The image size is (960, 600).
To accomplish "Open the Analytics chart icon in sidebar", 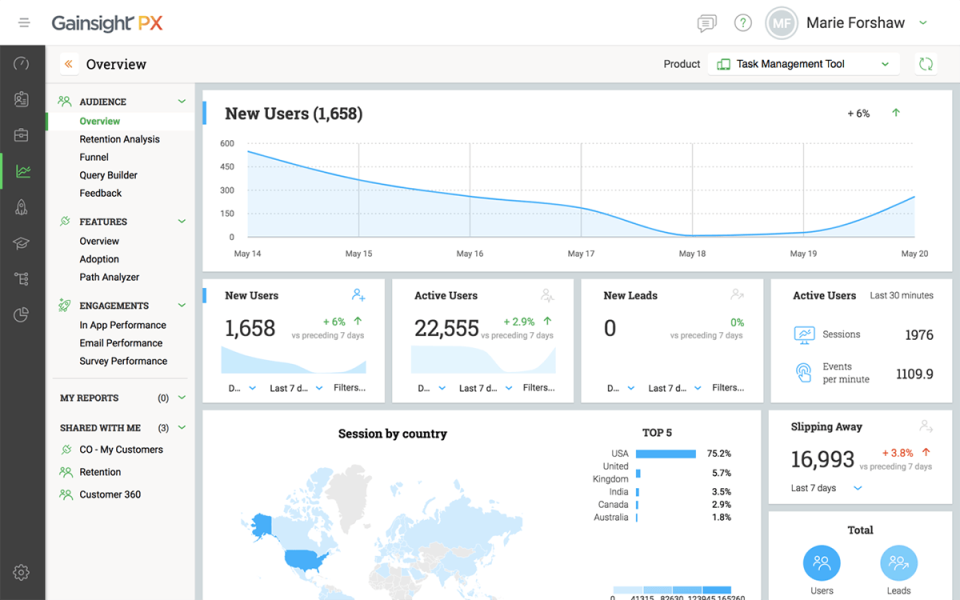I will 22,171.
